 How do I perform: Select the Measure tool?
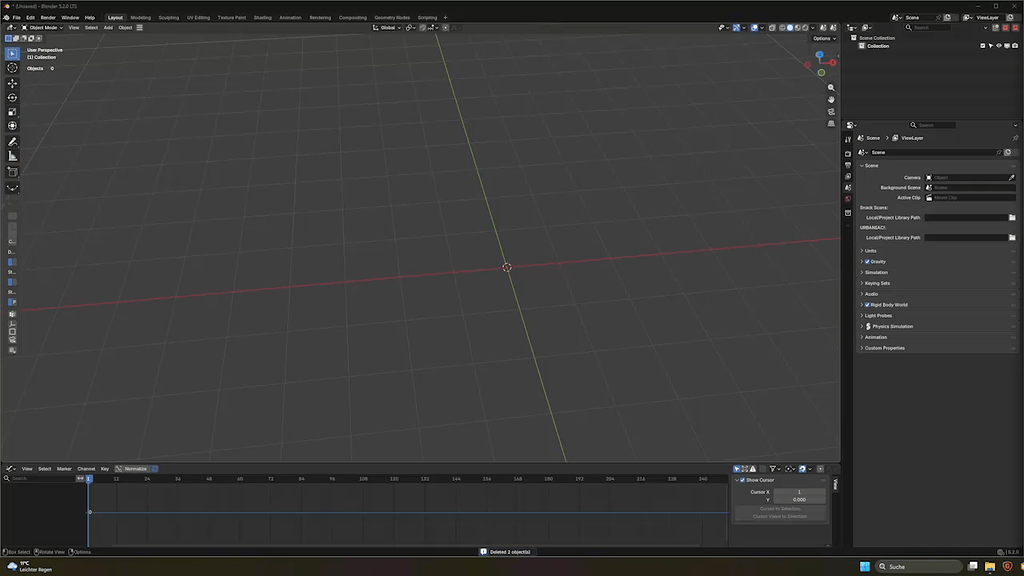(x=12, y=156)
